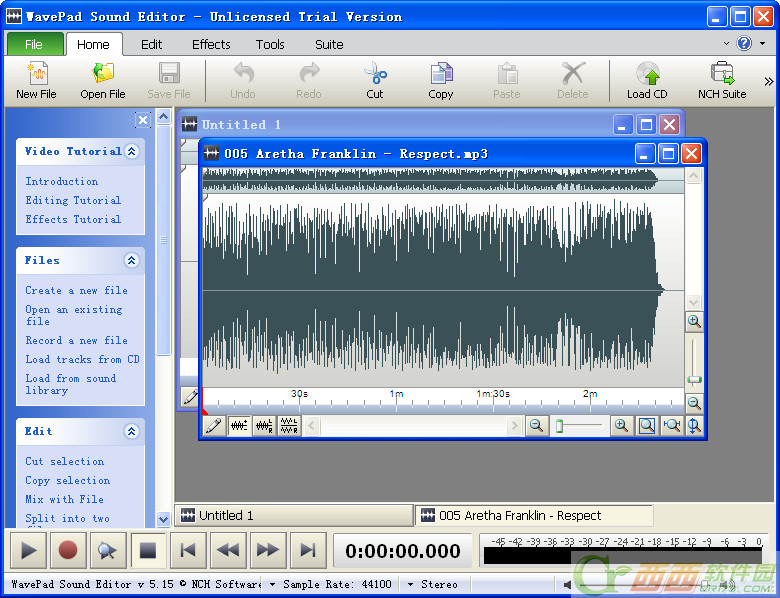Click the Rewind button
The width and height of the screenshot is (780, 598).
click(x=228, y=550)
